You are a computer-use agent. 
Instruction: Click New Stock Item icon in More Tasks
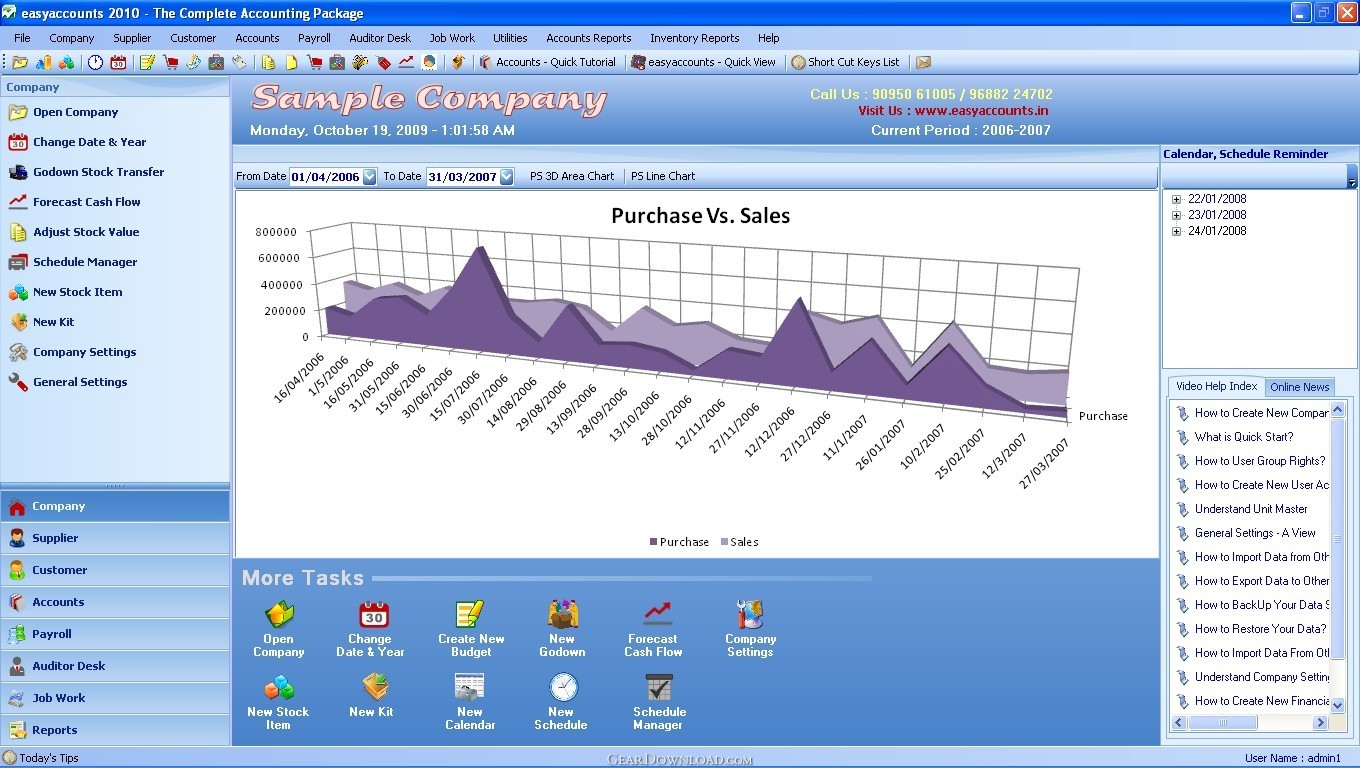pyautogui.click(x=279, y=688)
